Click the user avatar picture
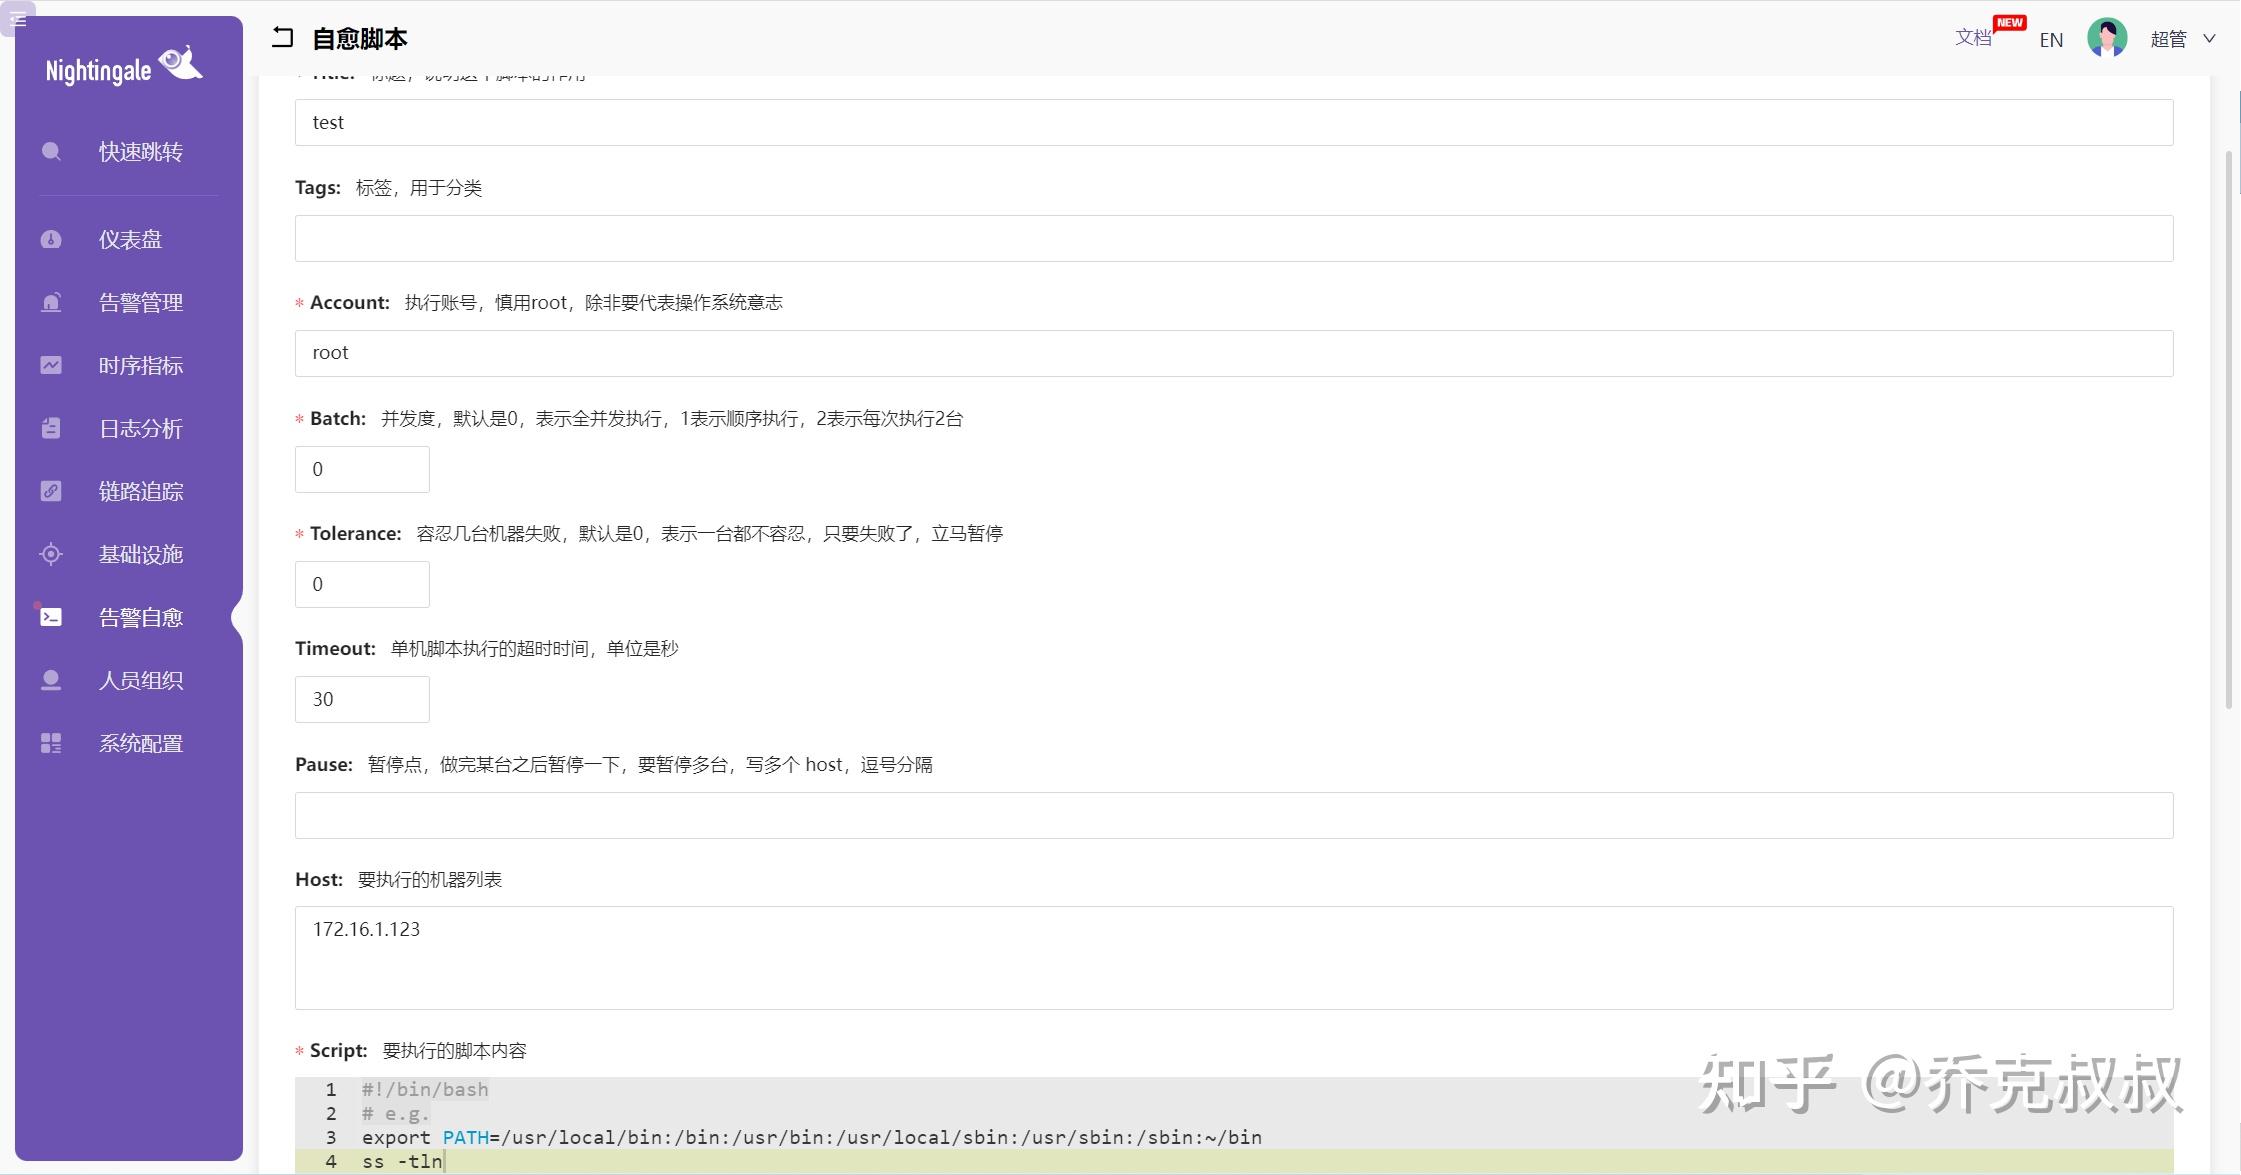The height and width of the screenshot is (1175, 2241). point(2107,38)
